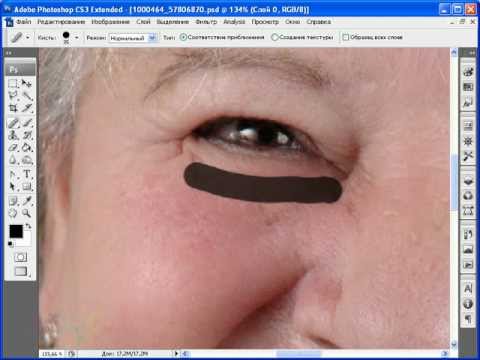Open the Выделение menu

(x=173, y=22)
